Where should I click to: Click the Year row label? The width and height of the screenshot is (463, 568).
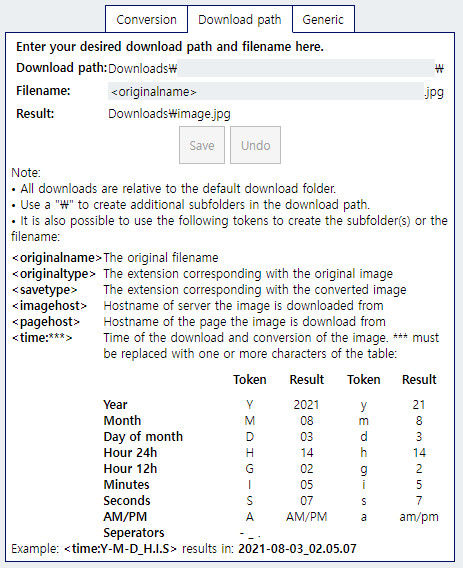point(115,405)
